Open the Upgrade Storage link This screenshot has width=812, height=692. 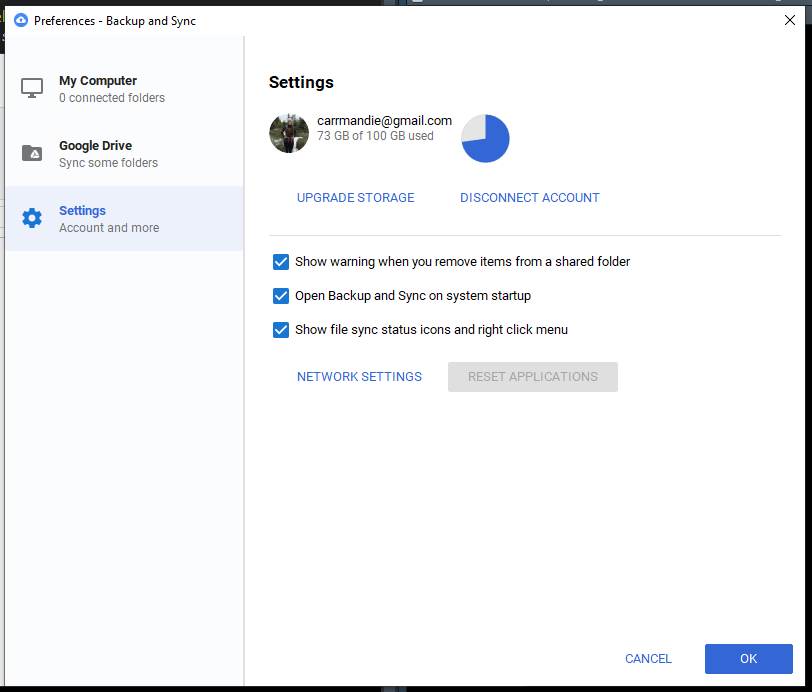click(356, 198)
